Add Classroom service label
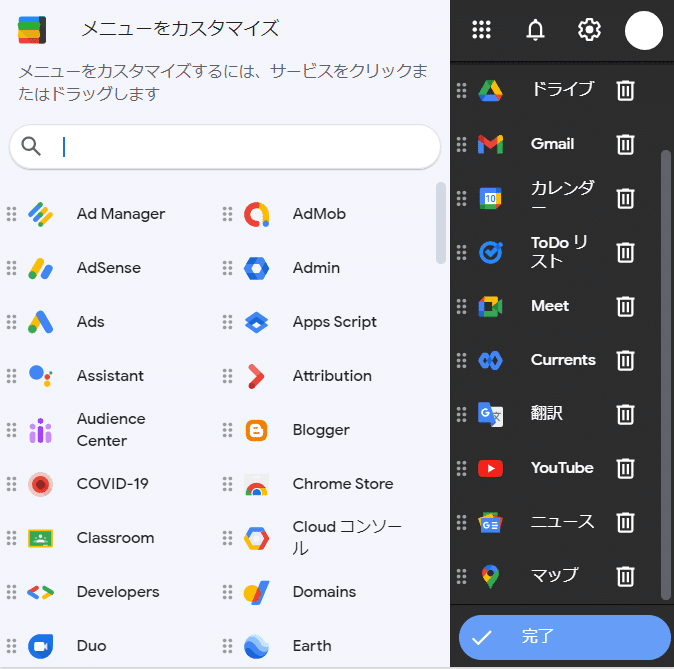 (115, 538)
